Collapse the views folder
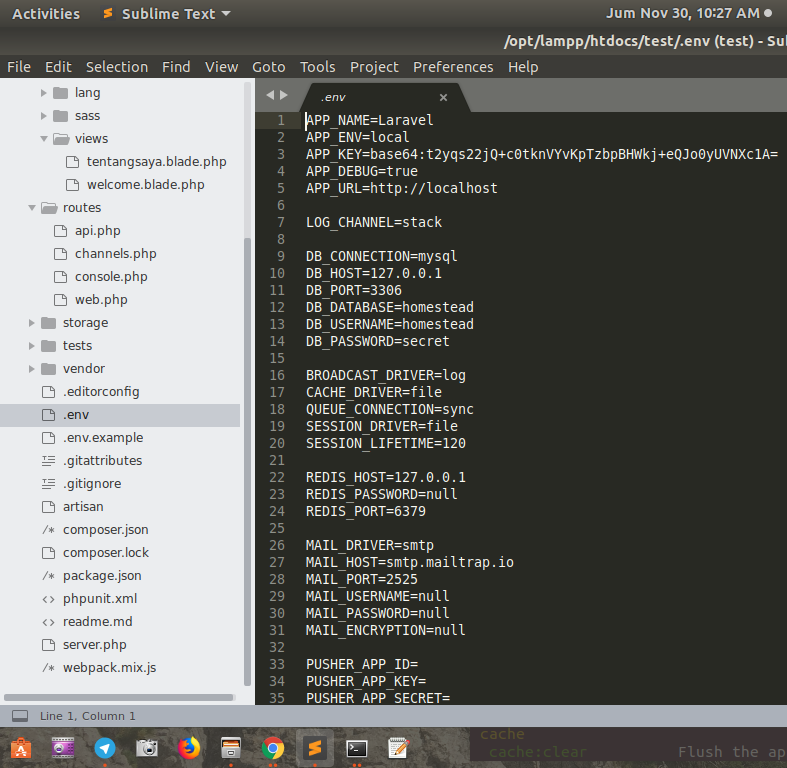This screenshot has width=787, height=768. click(x=44, y=139)
